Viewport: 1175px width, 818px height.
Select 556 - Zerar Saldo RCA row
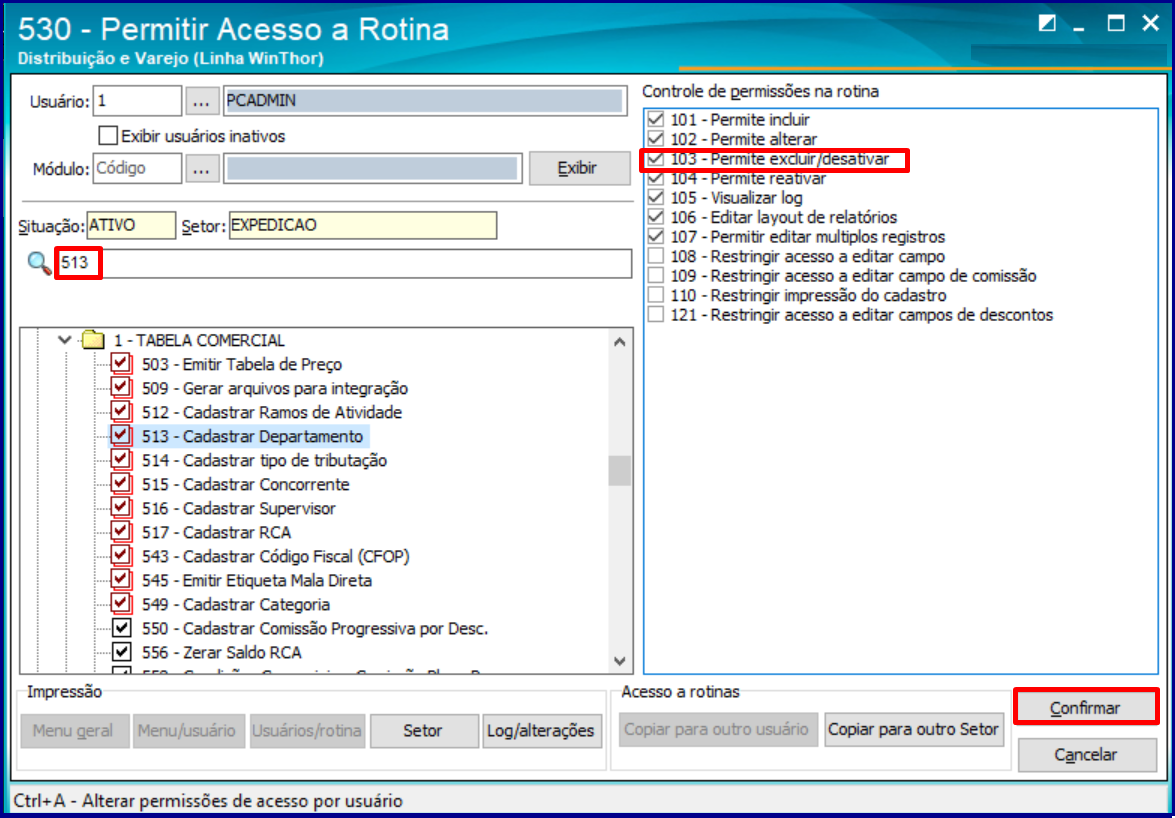click(222, 652)
